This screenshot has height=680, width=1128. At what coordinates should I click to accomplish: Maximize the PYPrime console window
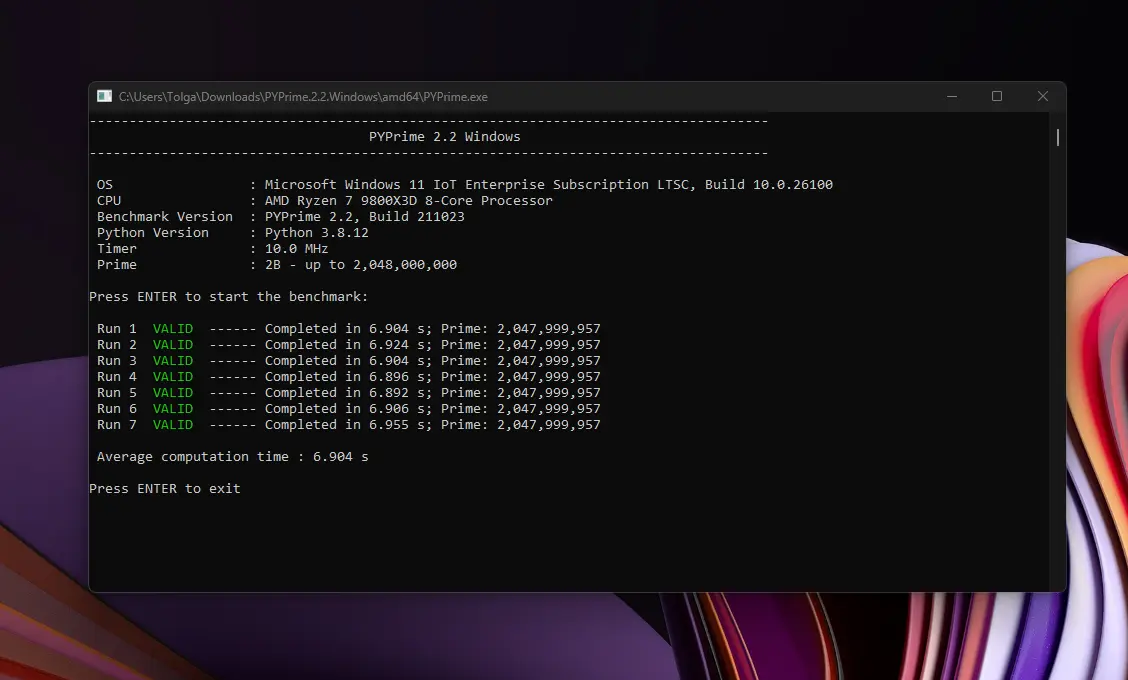pyautogui.click(x=997, y=96)
